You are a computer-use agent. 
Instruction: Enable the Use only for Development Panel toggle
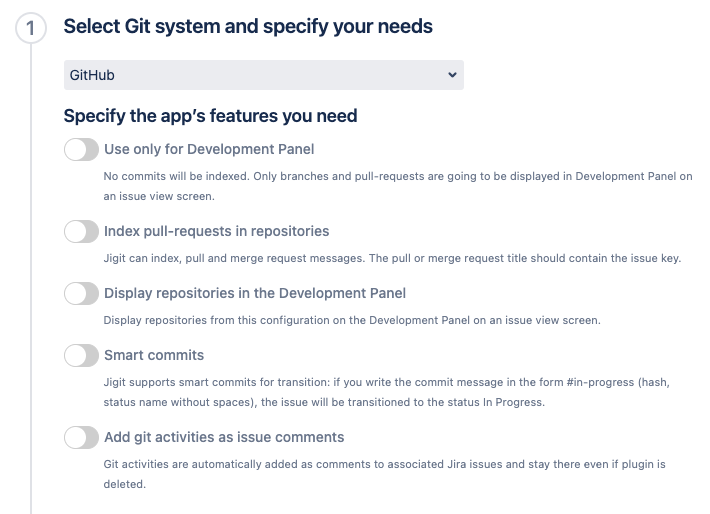click(81, 149)
